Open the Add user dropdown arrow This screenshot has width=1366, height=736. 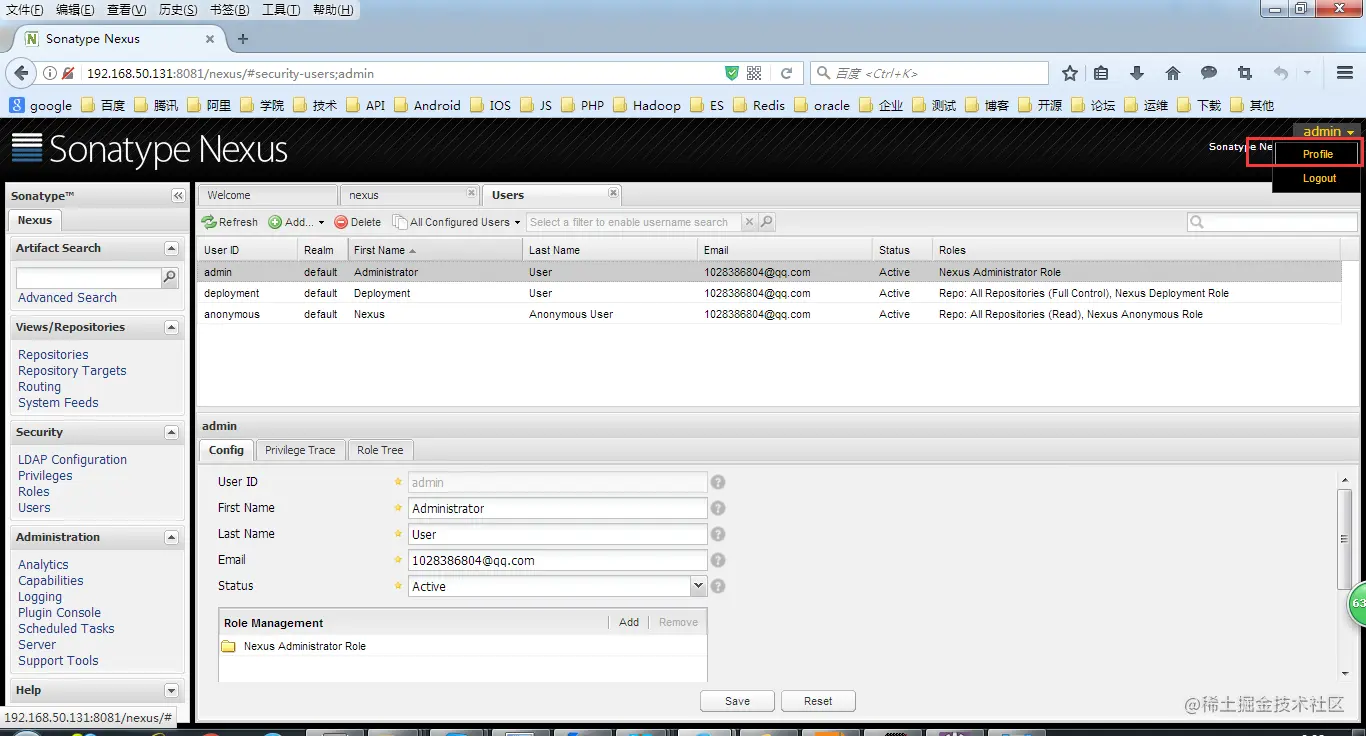click(321, 223)
